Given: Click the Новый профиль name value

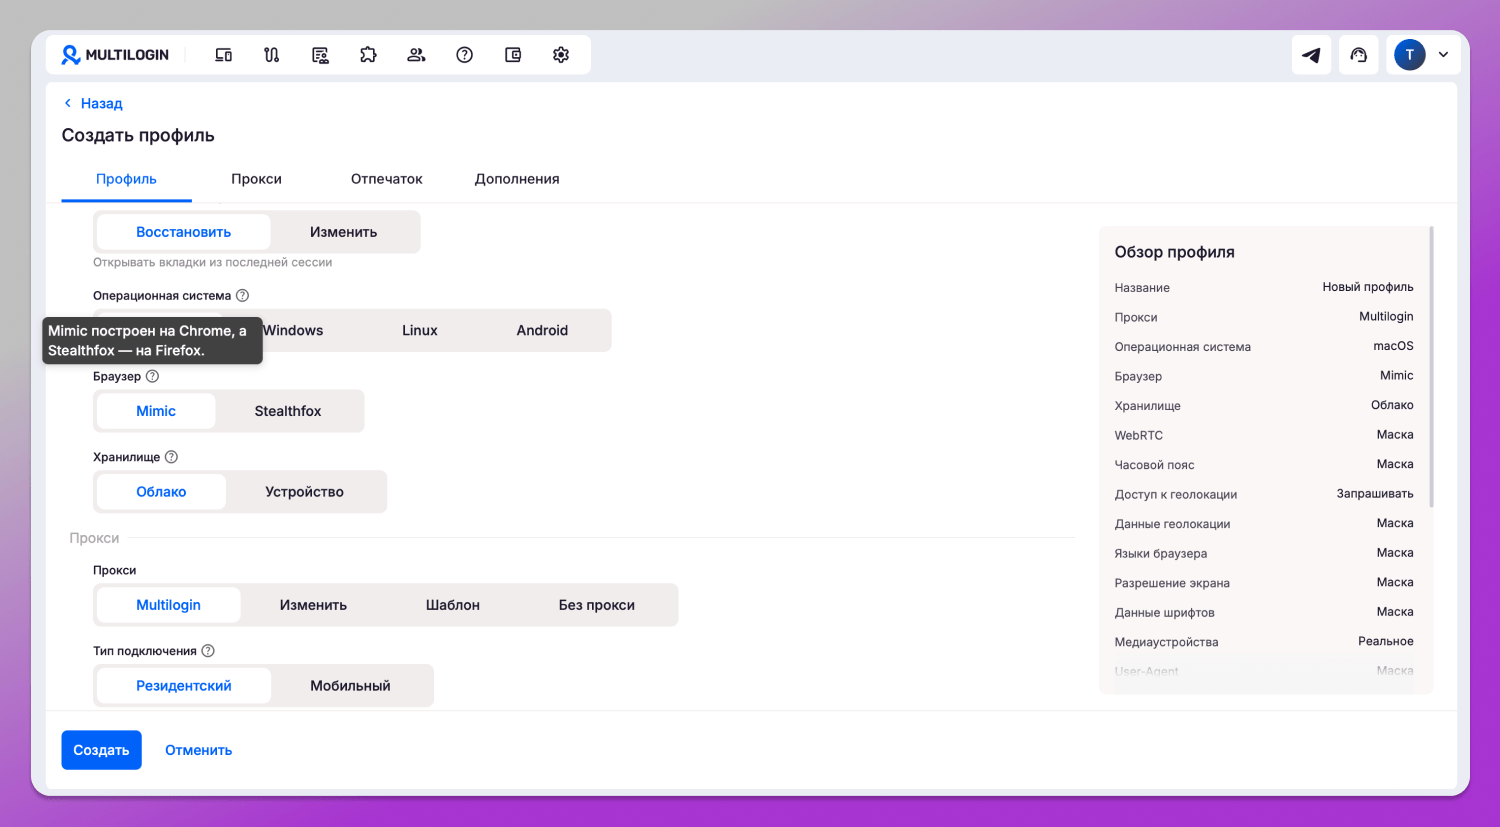Looking at the screenshot, I should pyautogui.click(x=1368, y=287).
